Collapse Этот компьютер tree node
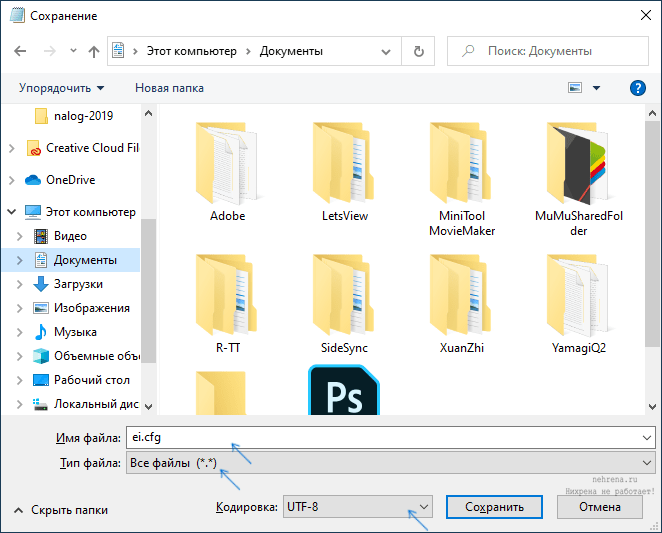The image size is (662, 533). [x=12, y=212]
